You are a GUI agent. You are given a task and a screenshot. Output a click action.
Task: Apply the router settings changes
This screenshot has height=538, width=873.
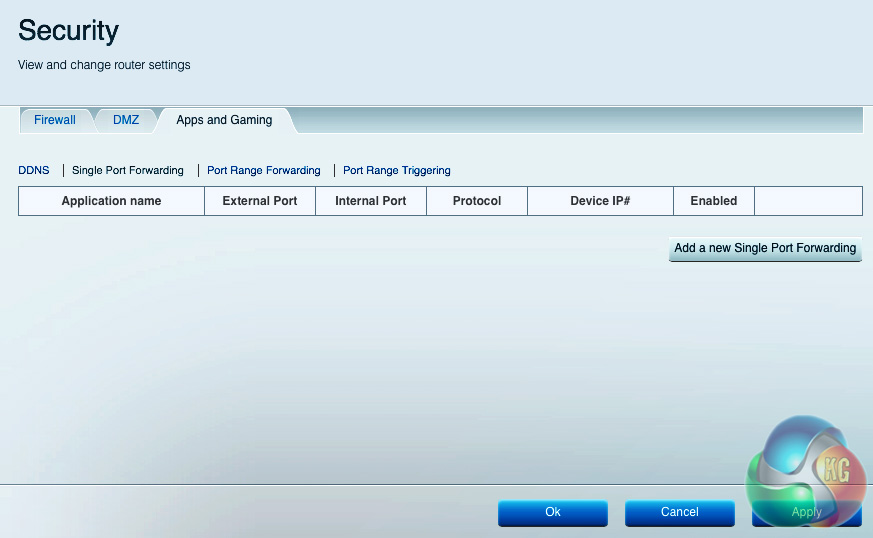coord(807,512)
